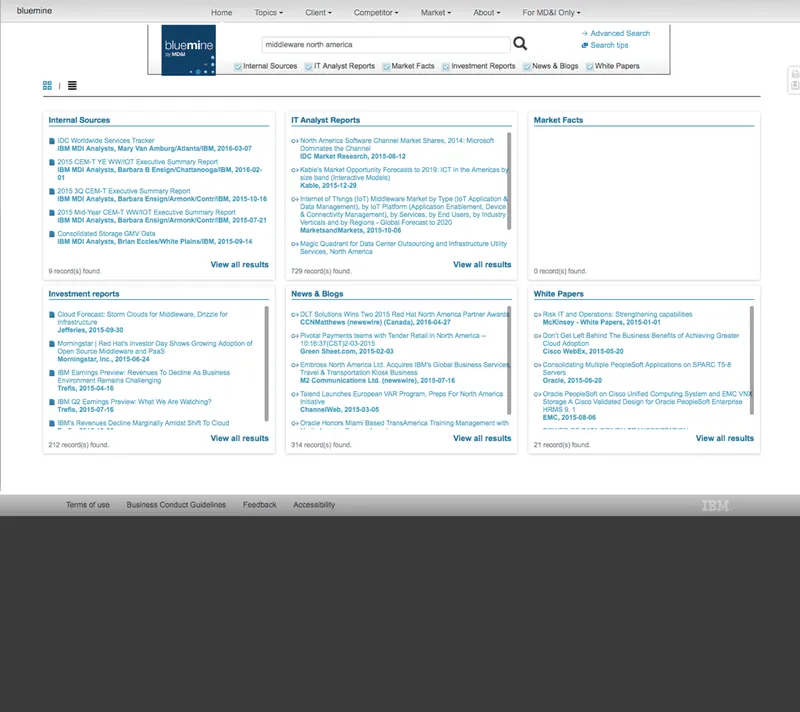The height and width of the screenshot is (712, 800).
Task: Click the Investment reports panel scrollbar
Action: [266, 364]
